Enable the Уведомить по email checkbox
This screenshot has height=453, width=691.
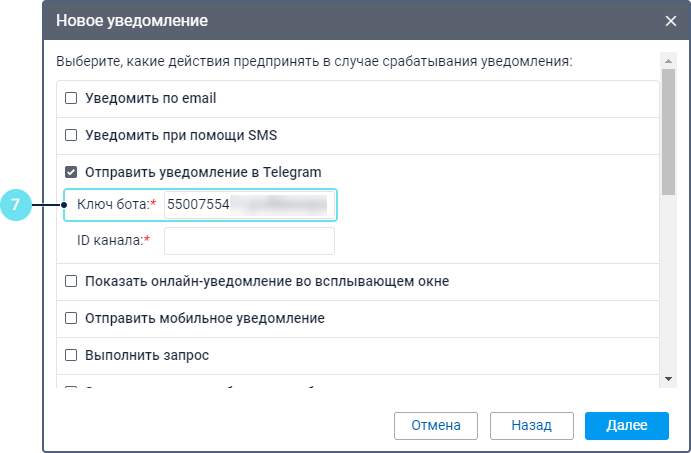(71, 98)
